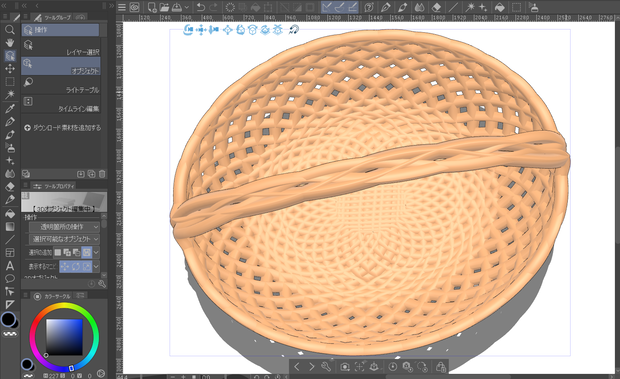Click inside the color square picker

(64, 337)
